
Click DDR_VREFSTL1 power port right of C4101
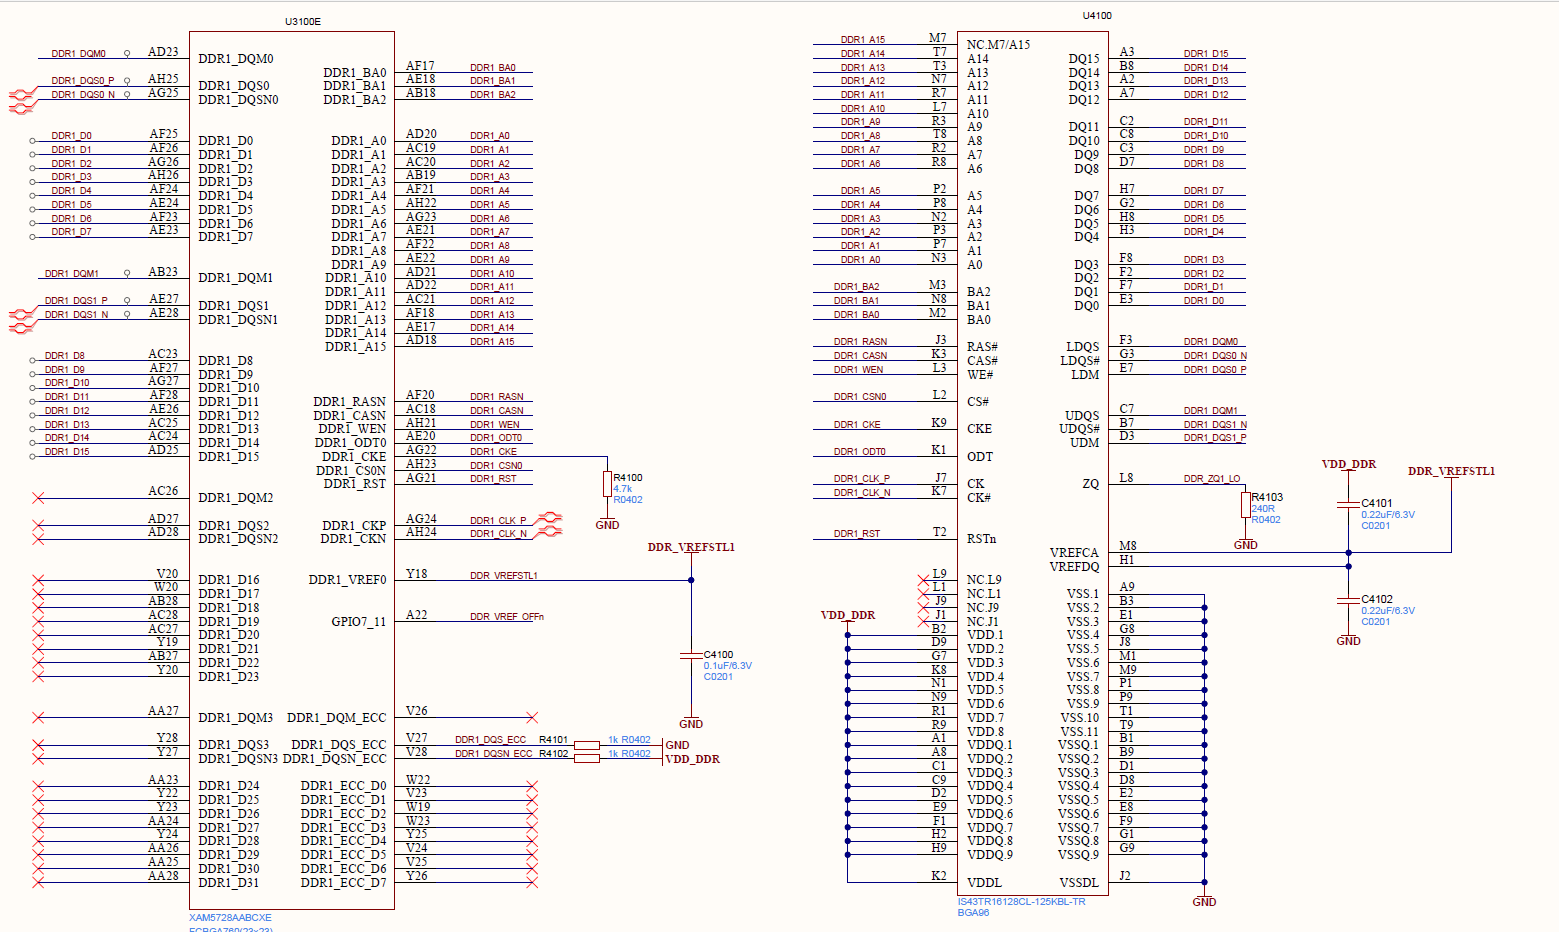(1451, 471)
